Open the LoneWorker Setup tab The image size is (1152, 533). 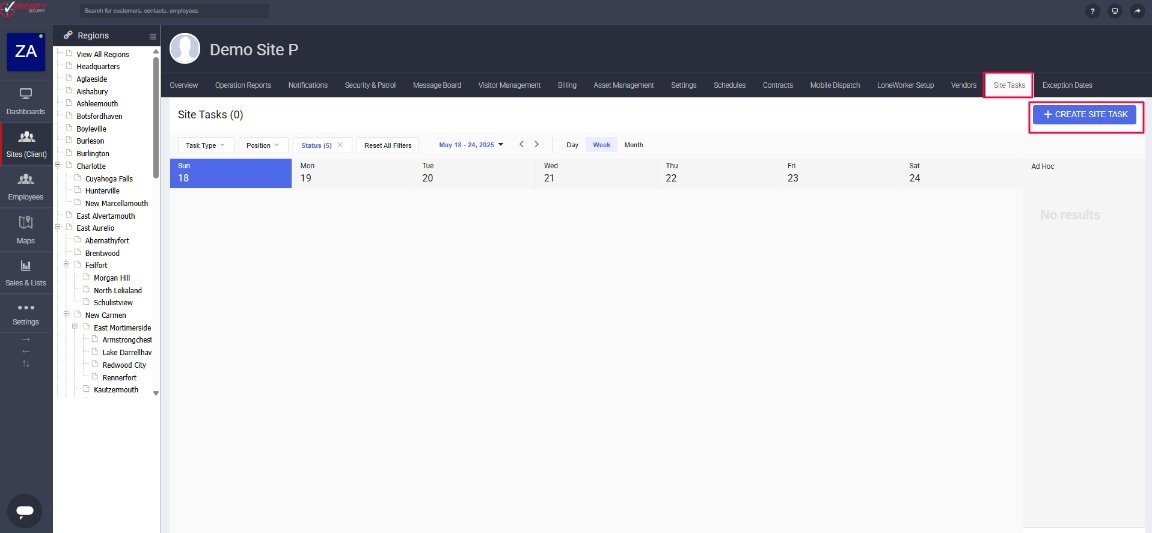click(906, 85)
